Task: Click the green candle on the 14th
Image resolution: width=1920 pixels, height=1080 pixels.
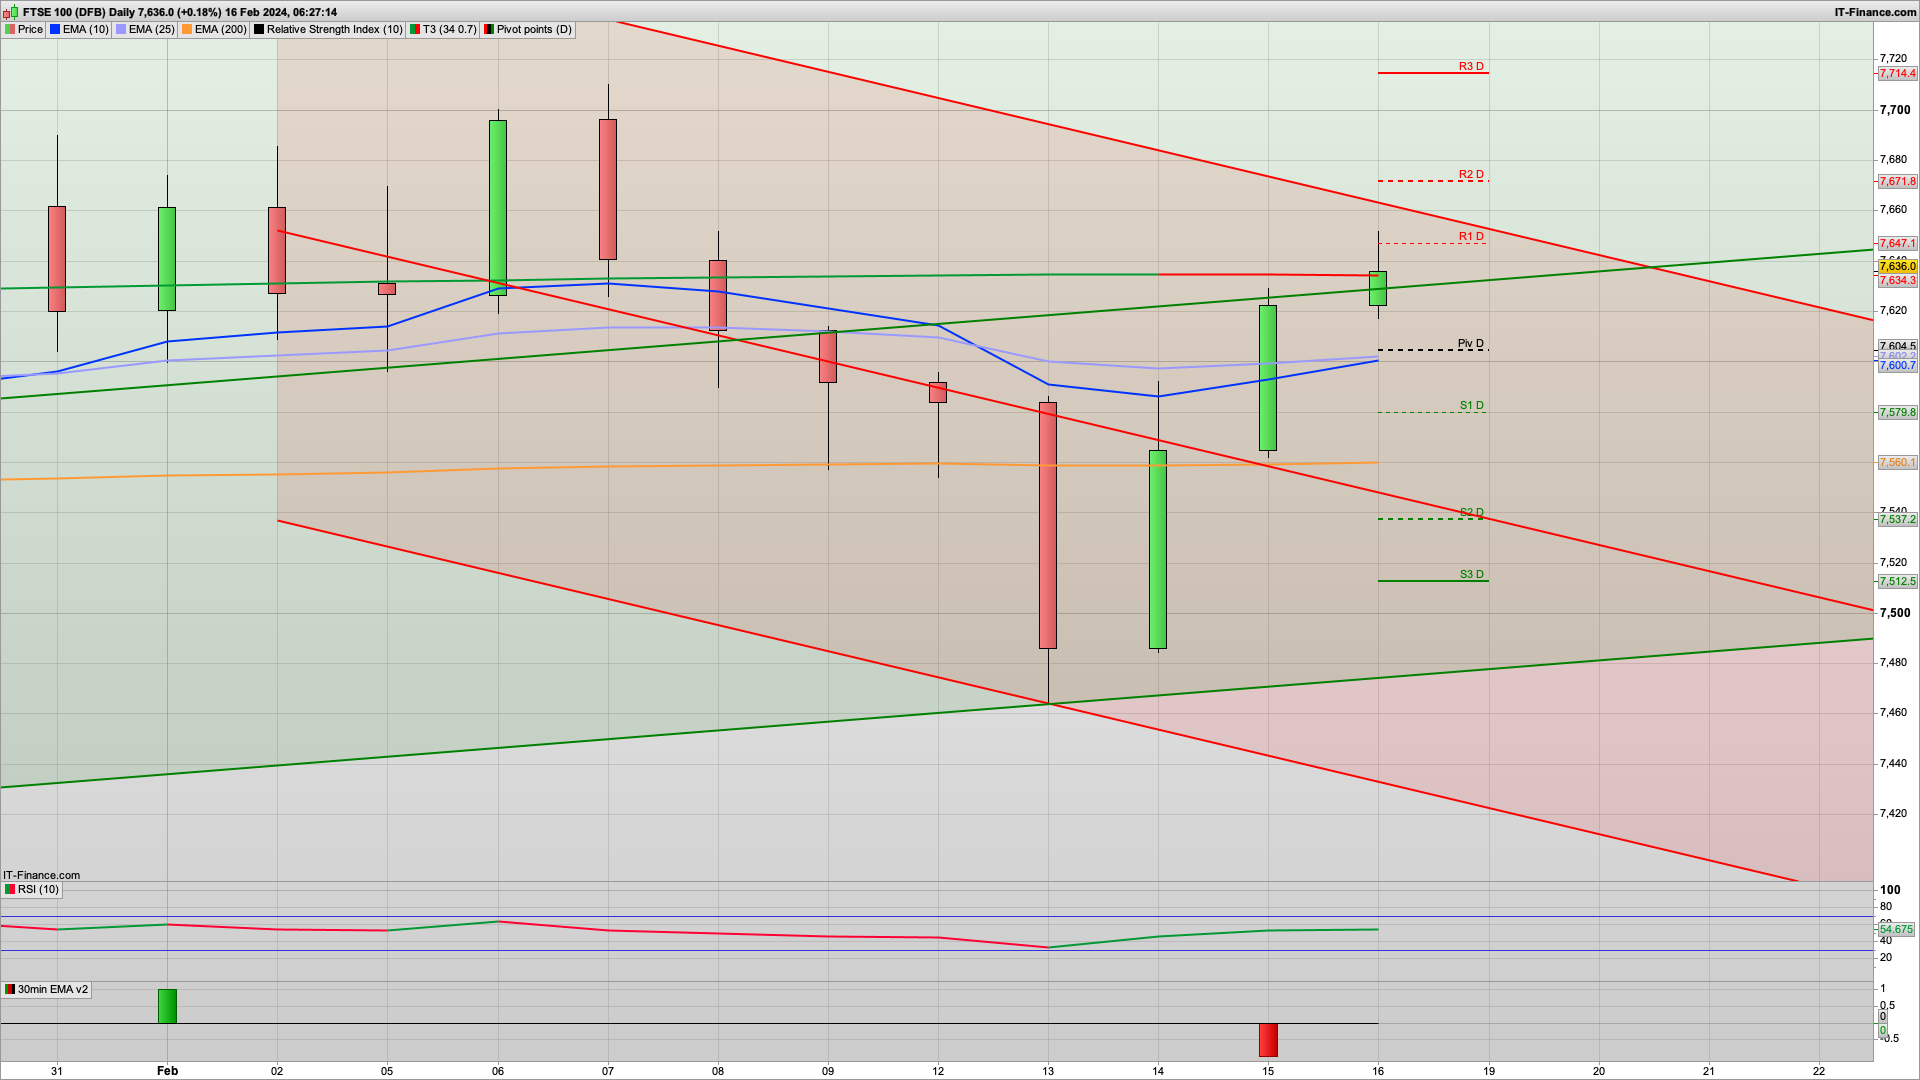Action: (1158, 549)
